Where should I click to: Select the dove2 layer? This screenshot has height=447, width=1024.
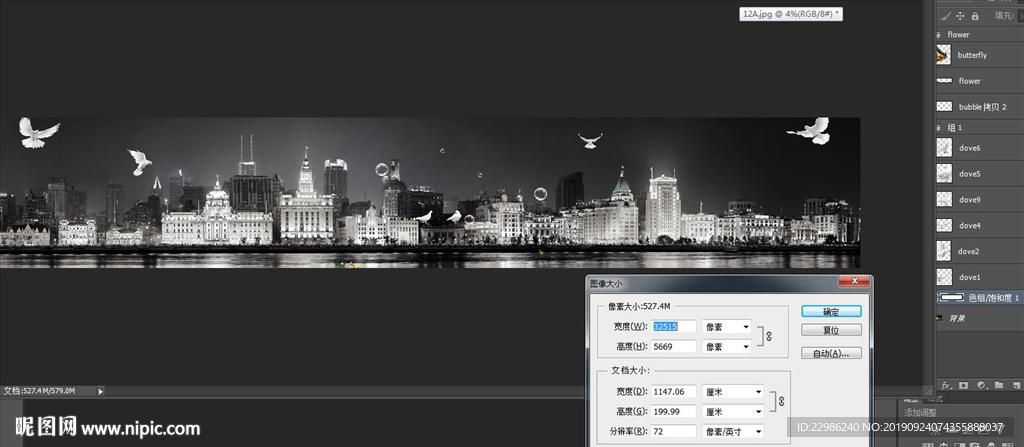[980, 251]
